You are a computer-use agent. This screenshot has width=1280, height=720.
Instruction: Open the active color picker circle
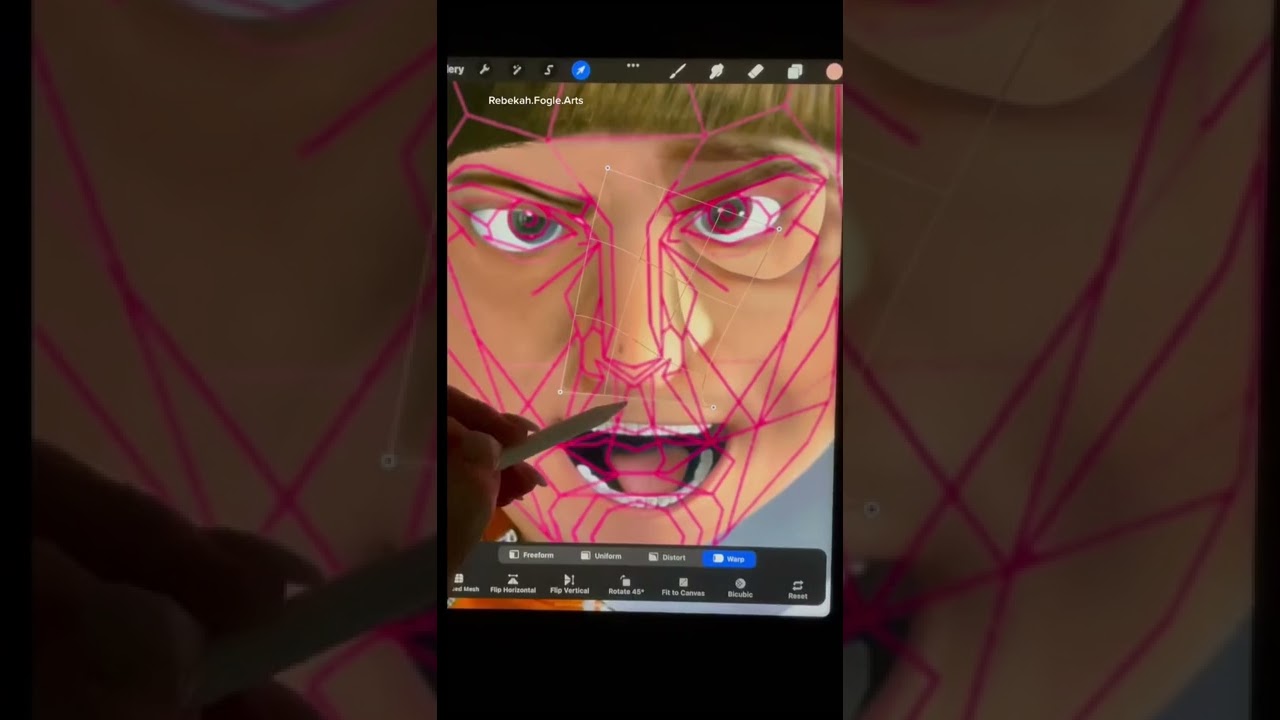click(x=833, y=71)
